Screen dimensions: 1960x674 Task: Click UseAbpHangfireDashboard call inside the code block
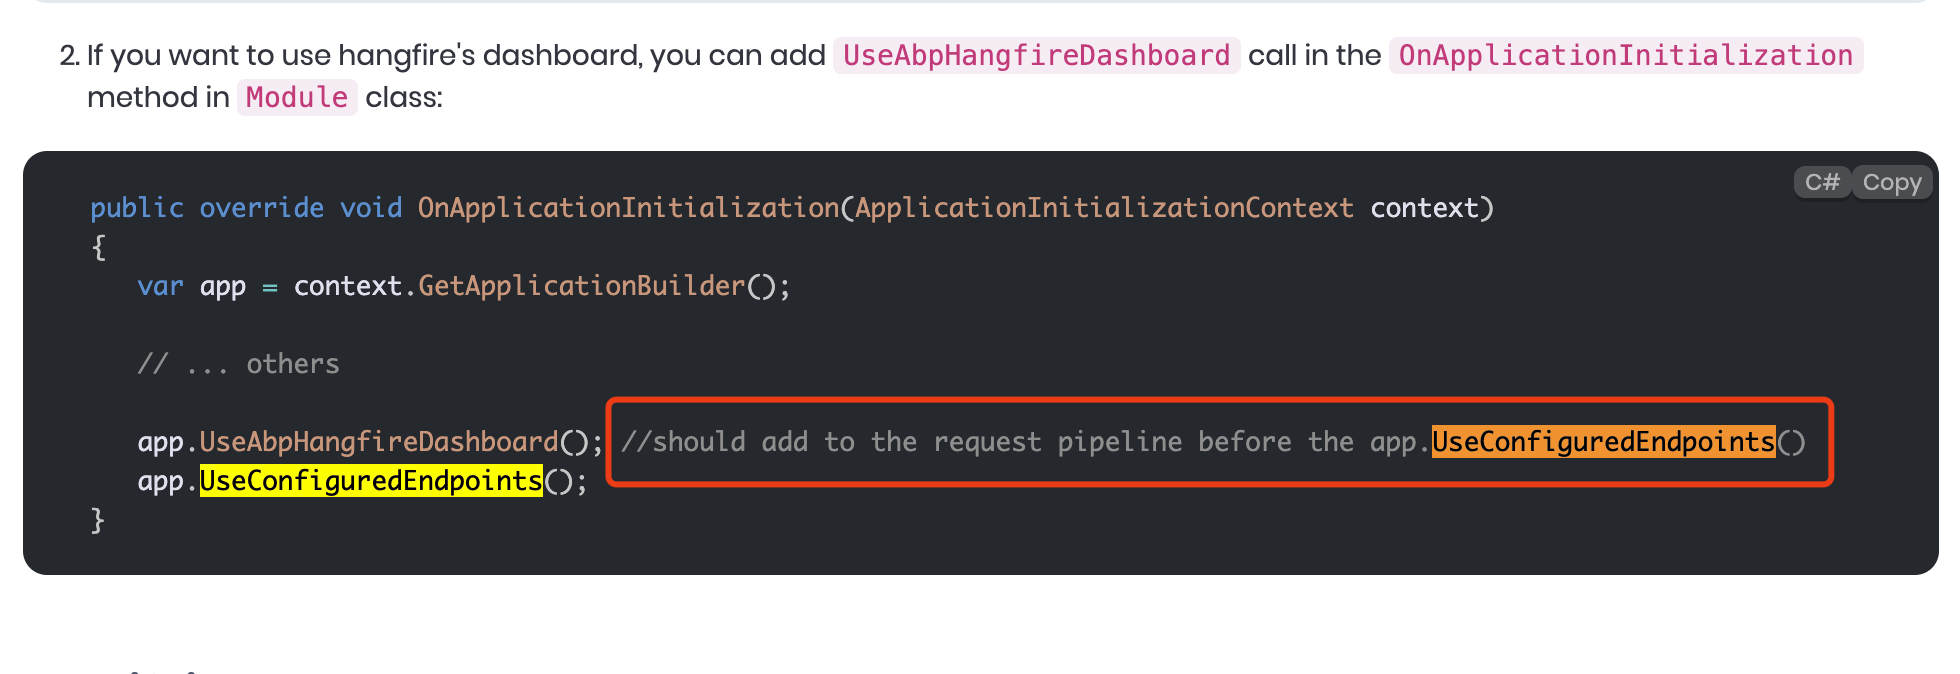coord(379,442)
